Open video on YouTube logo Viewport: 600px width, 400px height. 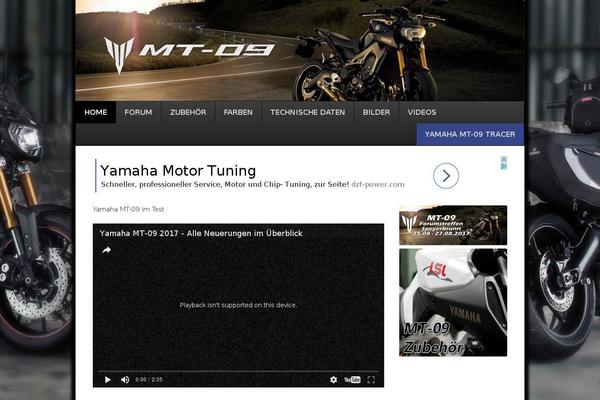[352, 379]
